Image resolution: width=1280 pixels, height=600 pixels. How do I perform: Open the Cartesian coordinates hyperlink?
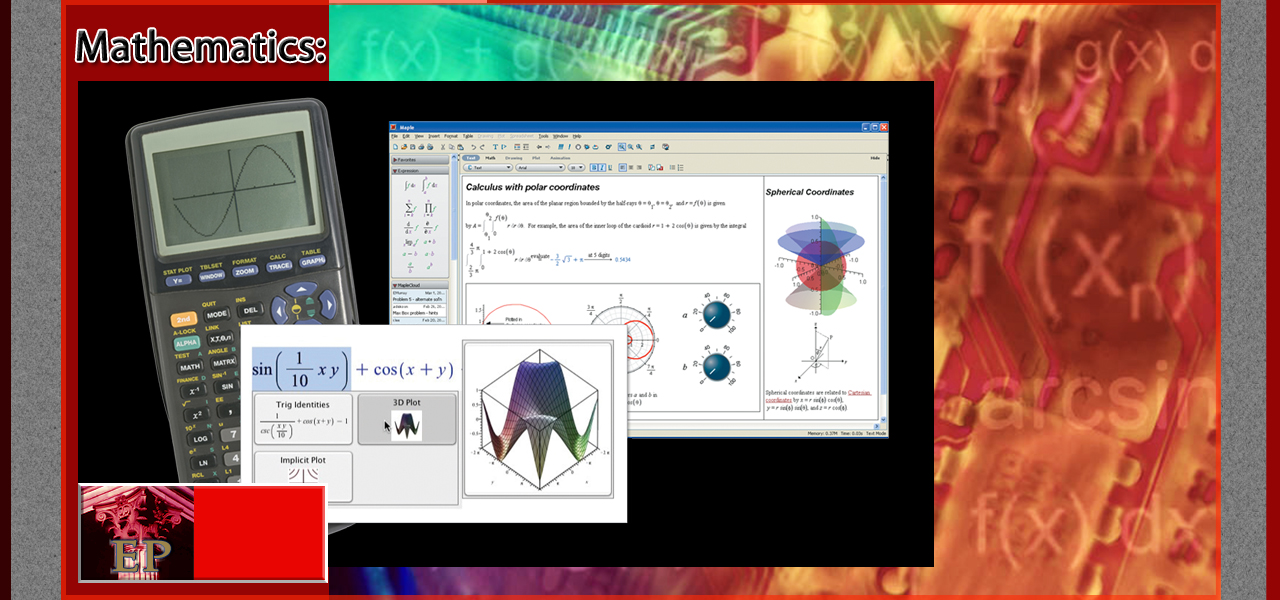point(858,393)
